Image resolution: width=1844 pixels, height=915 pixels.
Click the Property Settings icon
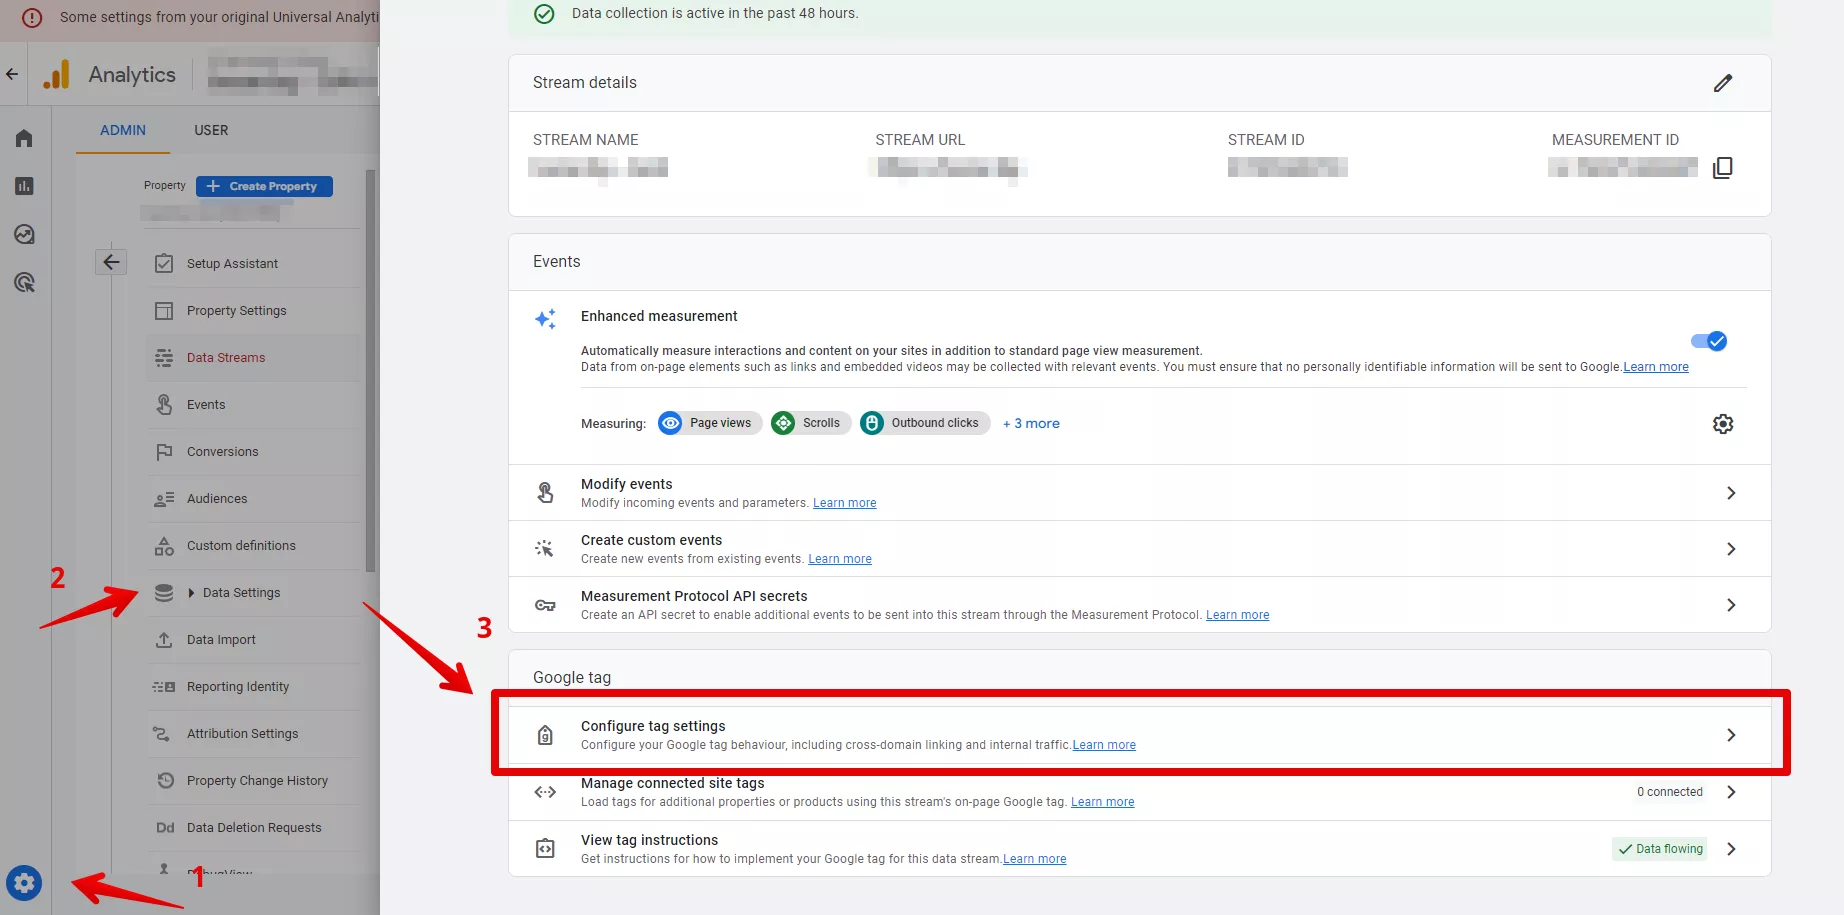click(164, 310)
